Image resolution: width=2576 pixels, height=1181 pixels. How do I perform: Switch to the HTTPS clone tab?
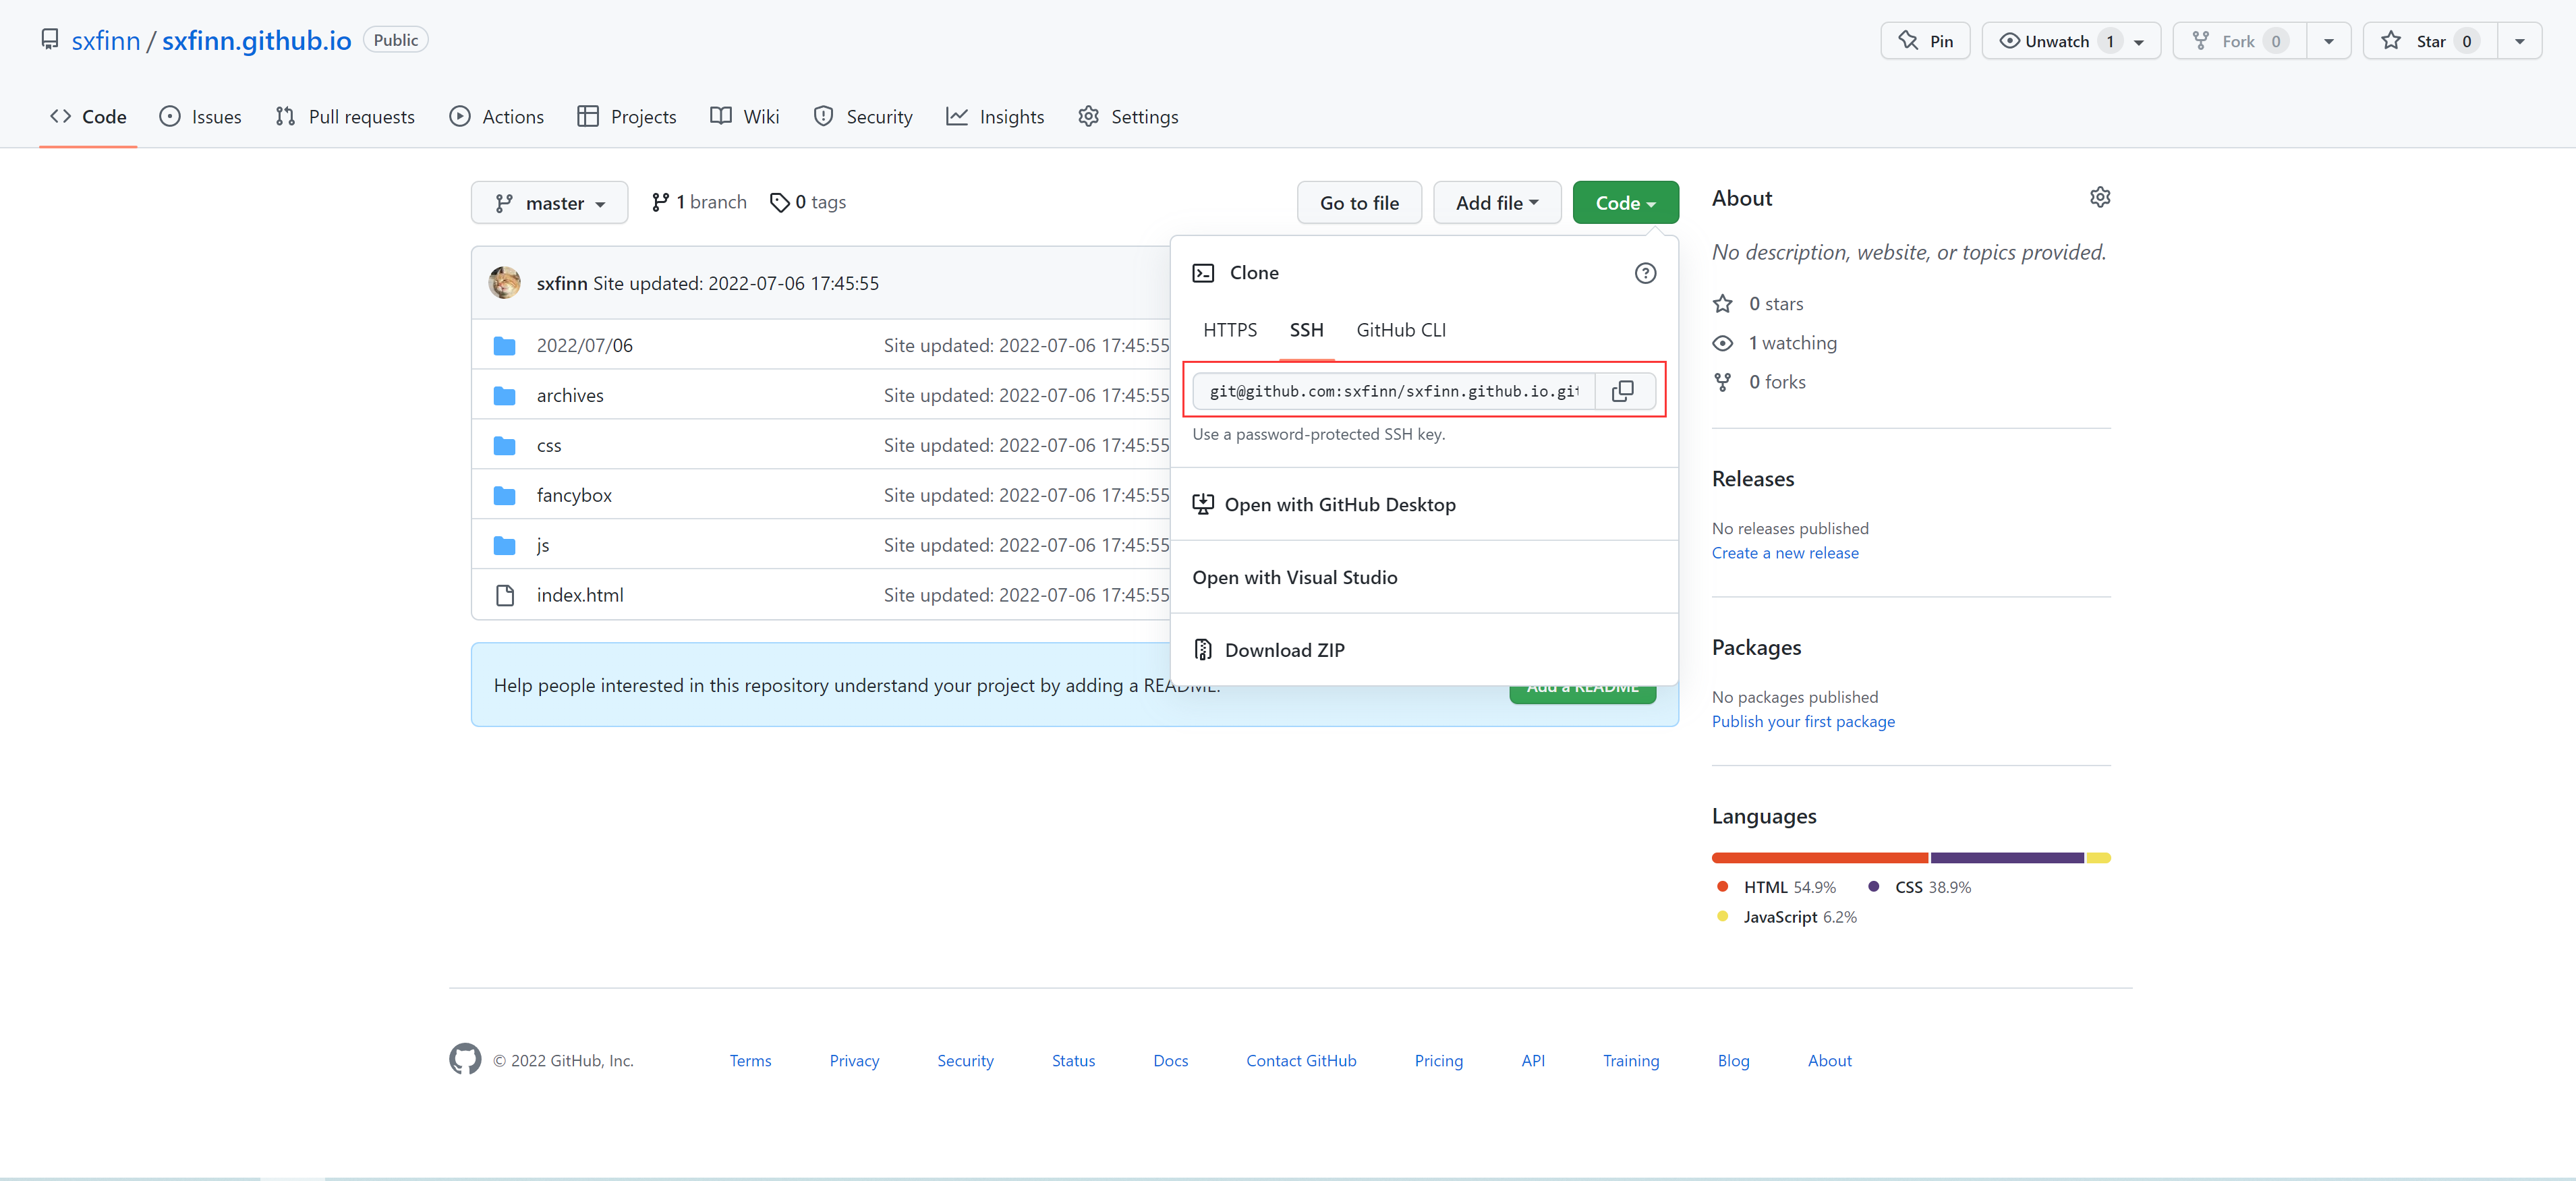coord(1229,330)
